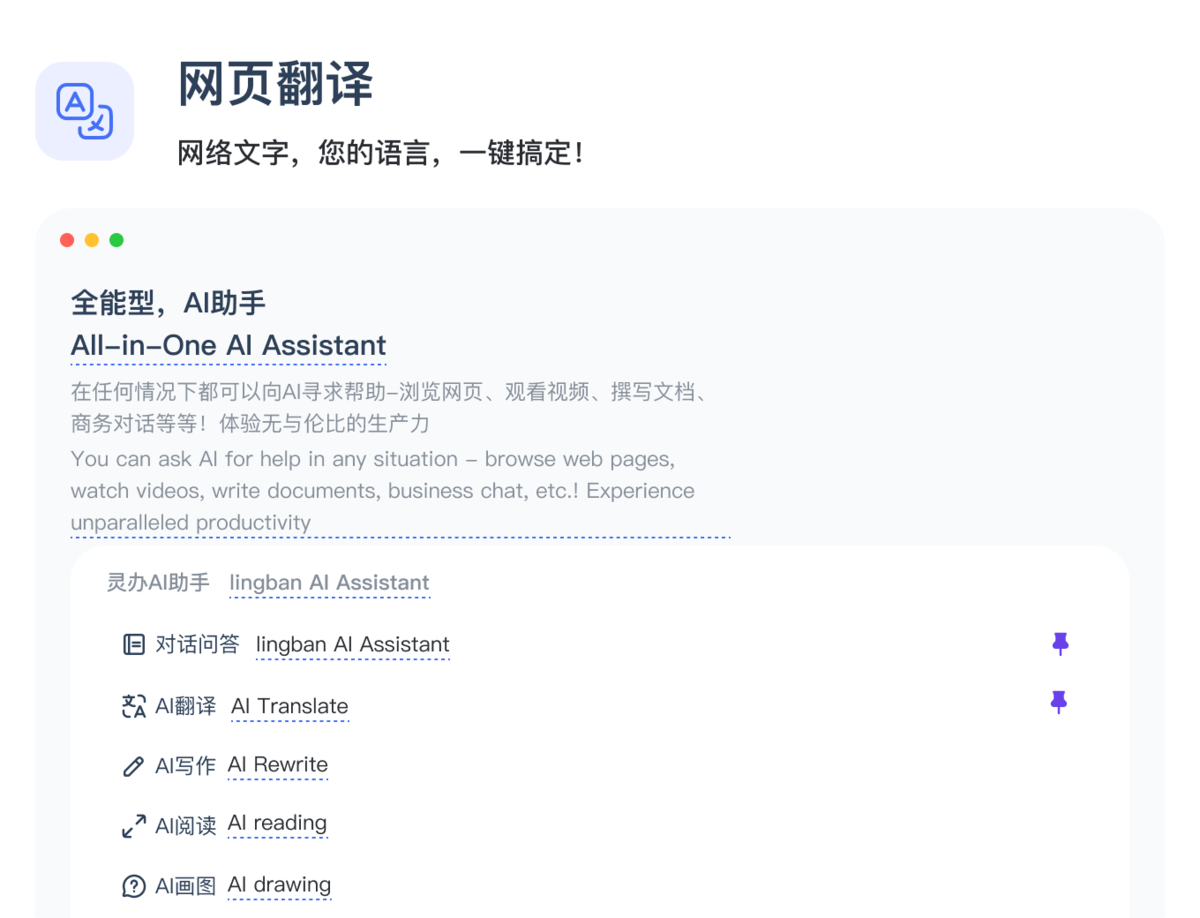Click the AI翻译 translate icon

[x=133, y=706]
